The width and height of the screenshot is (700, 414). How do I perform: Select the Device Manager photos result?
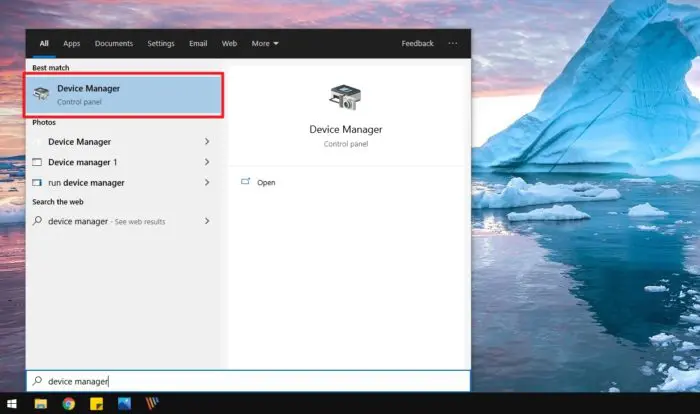tap(124, 142)
